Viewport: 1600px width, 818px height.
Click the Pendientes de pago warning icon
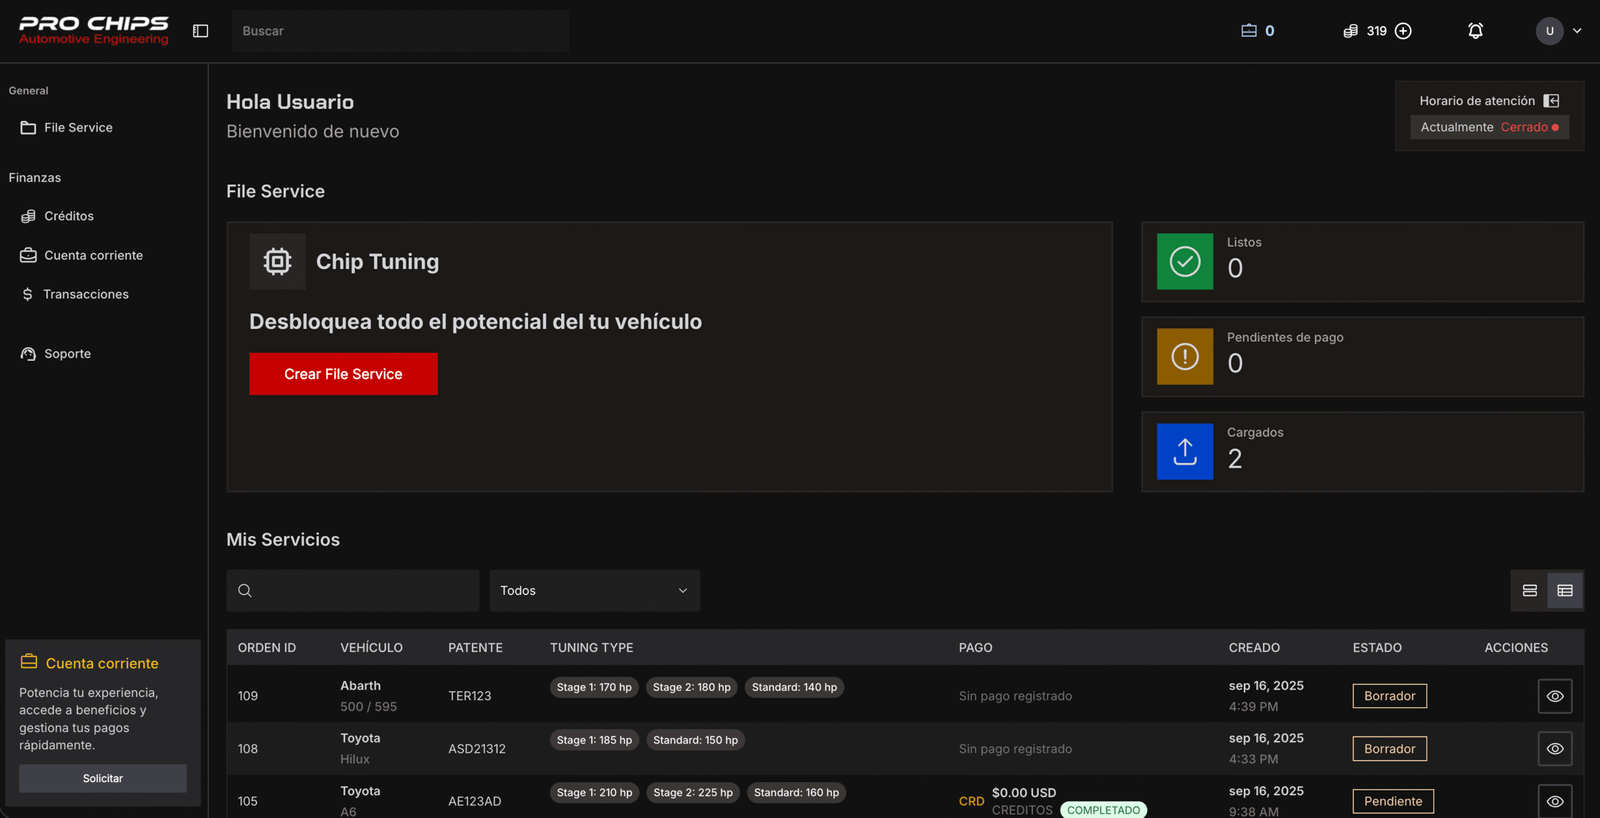coord(1184,357)
